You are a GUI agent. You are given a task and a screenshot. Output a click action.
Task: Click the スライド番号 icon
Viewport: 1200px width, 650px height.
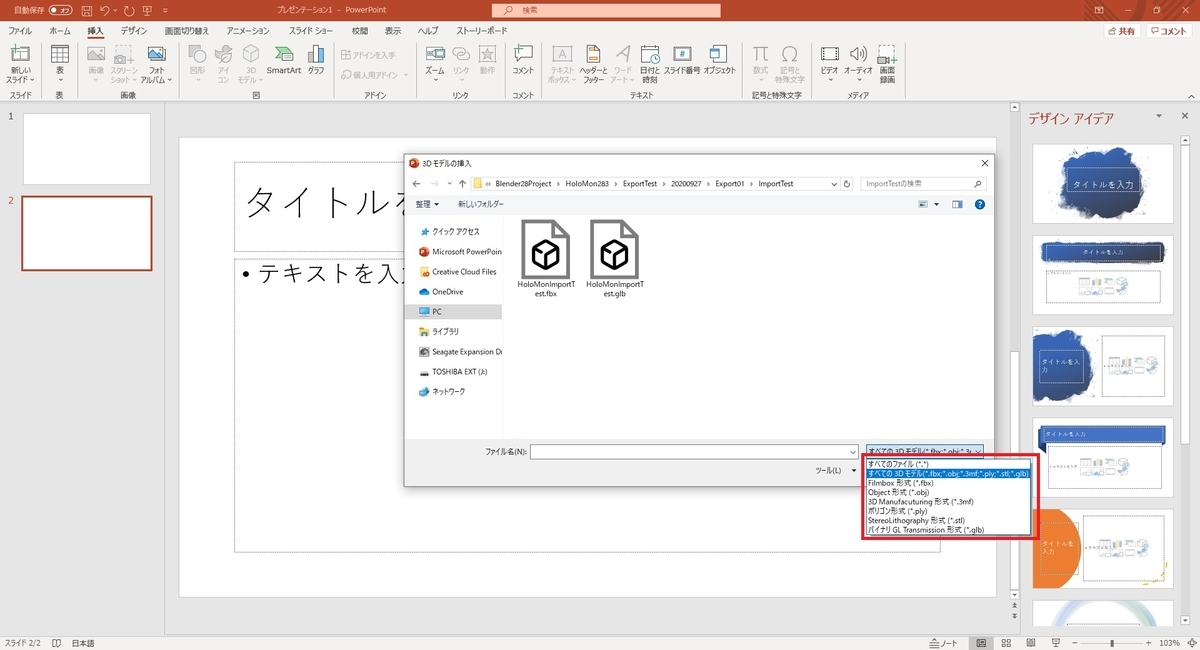coord(682,59)
